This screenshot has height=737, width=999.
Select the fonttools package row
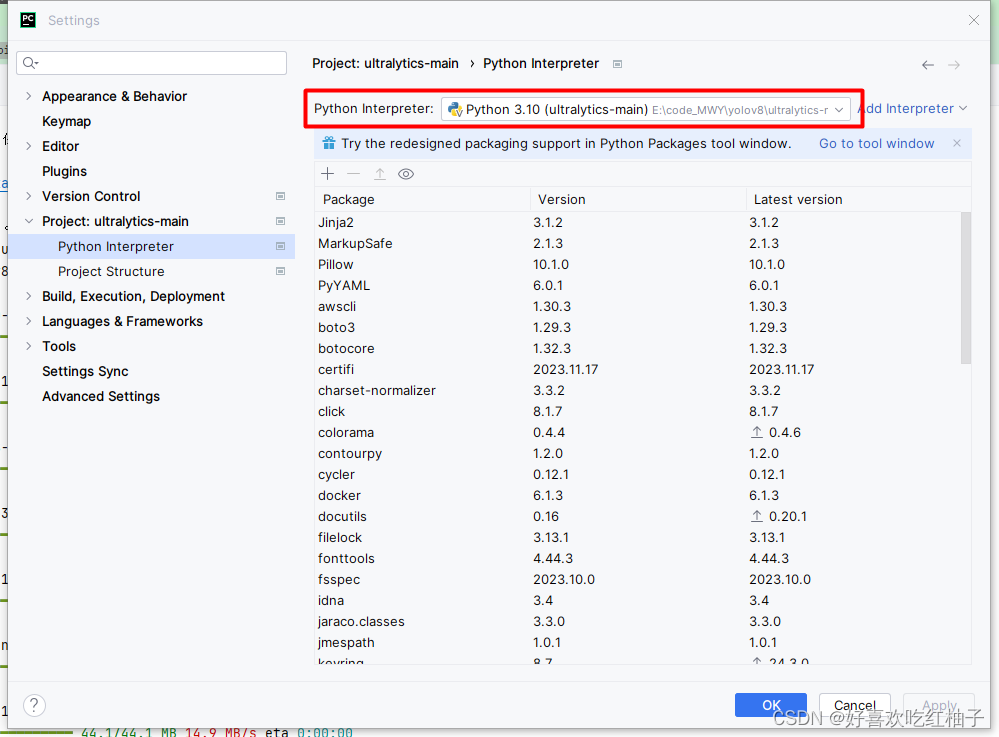[638, 559]
